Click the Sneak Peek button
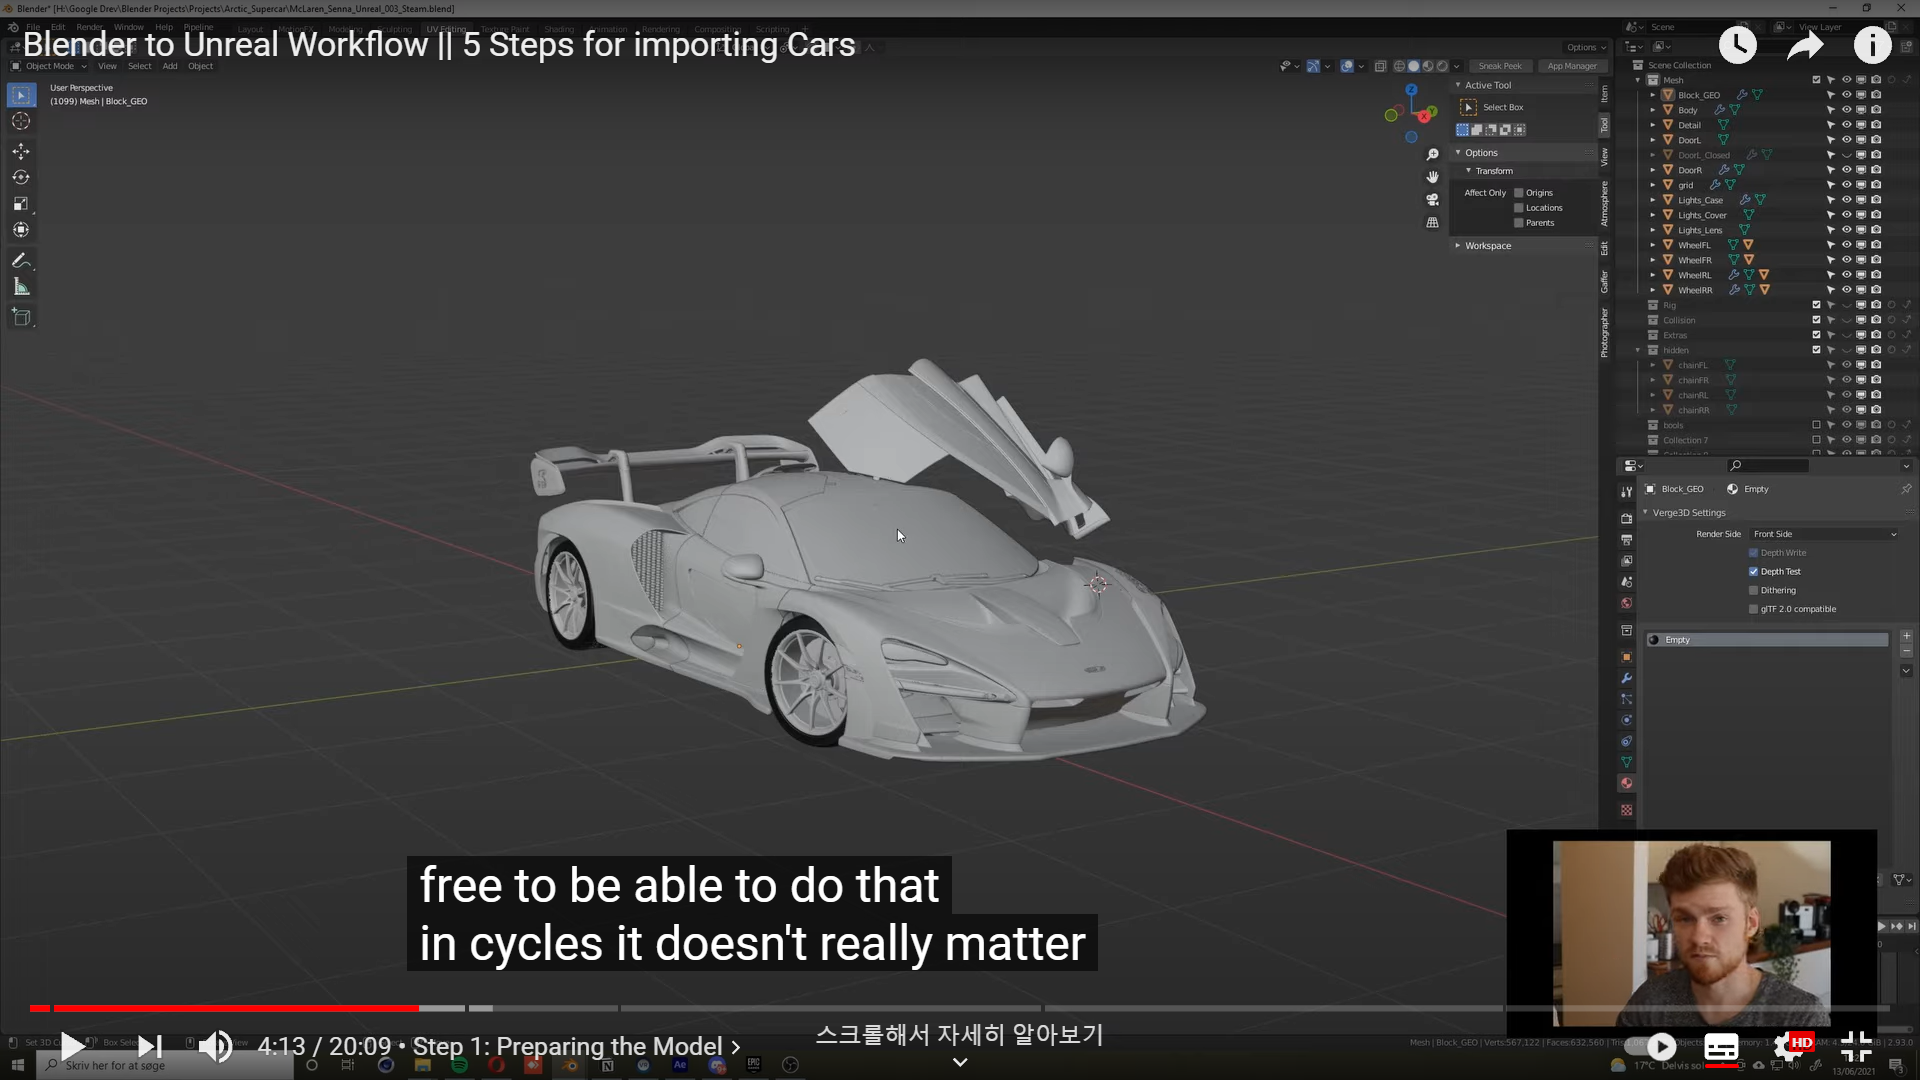Image resolution: width=1920 pixels, height=1080 pixels. tap(1499, 66)
